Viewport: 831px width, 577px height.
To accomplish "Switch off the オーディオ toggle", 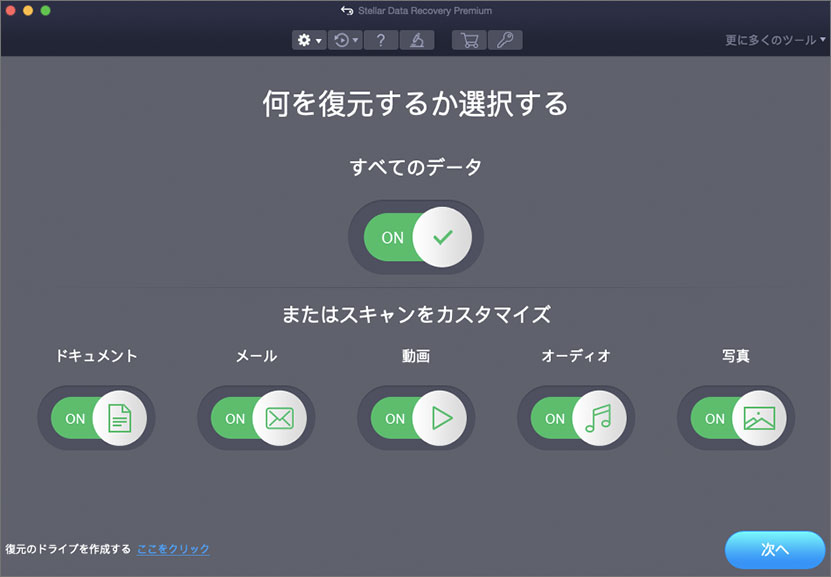I will tap(576, 418).
